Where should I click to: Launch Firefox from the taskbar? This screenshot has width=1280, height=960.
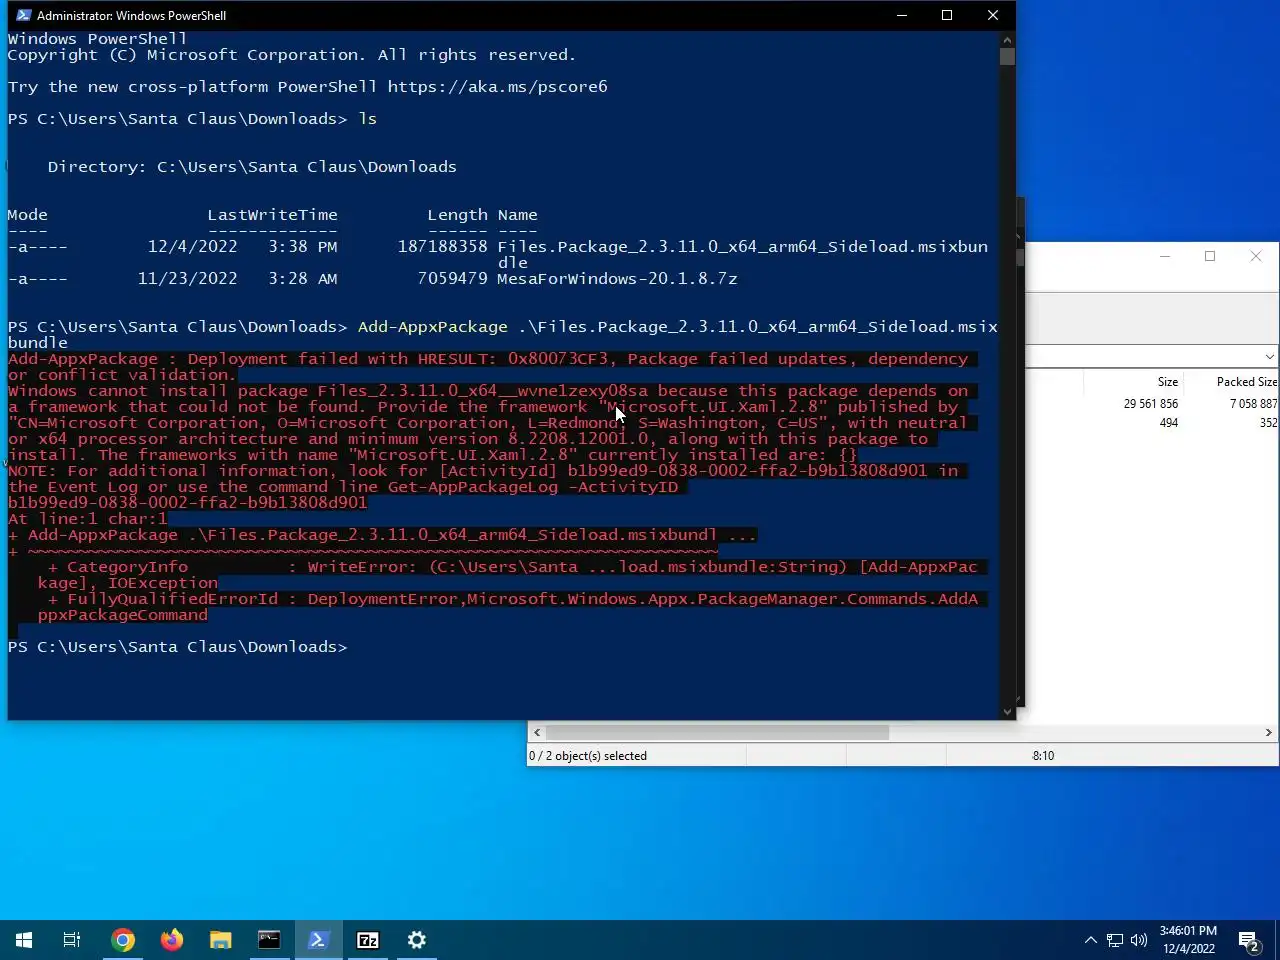(x=172, y=940)
